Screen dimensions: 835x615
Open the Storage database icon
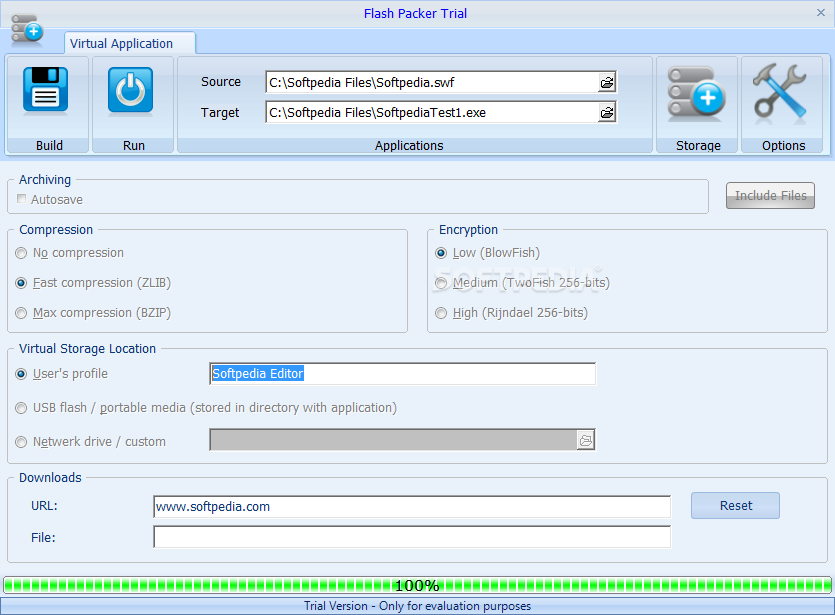697,92
